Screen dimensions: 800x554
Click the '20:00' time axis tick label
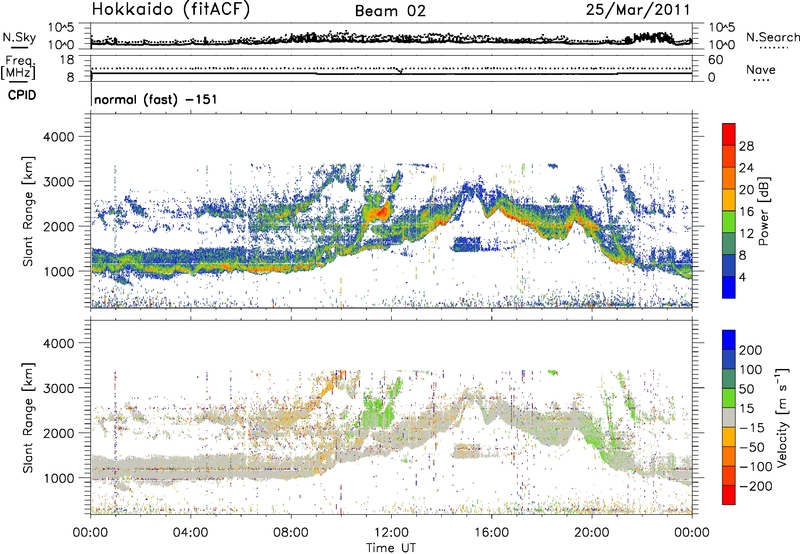point(592,533)
